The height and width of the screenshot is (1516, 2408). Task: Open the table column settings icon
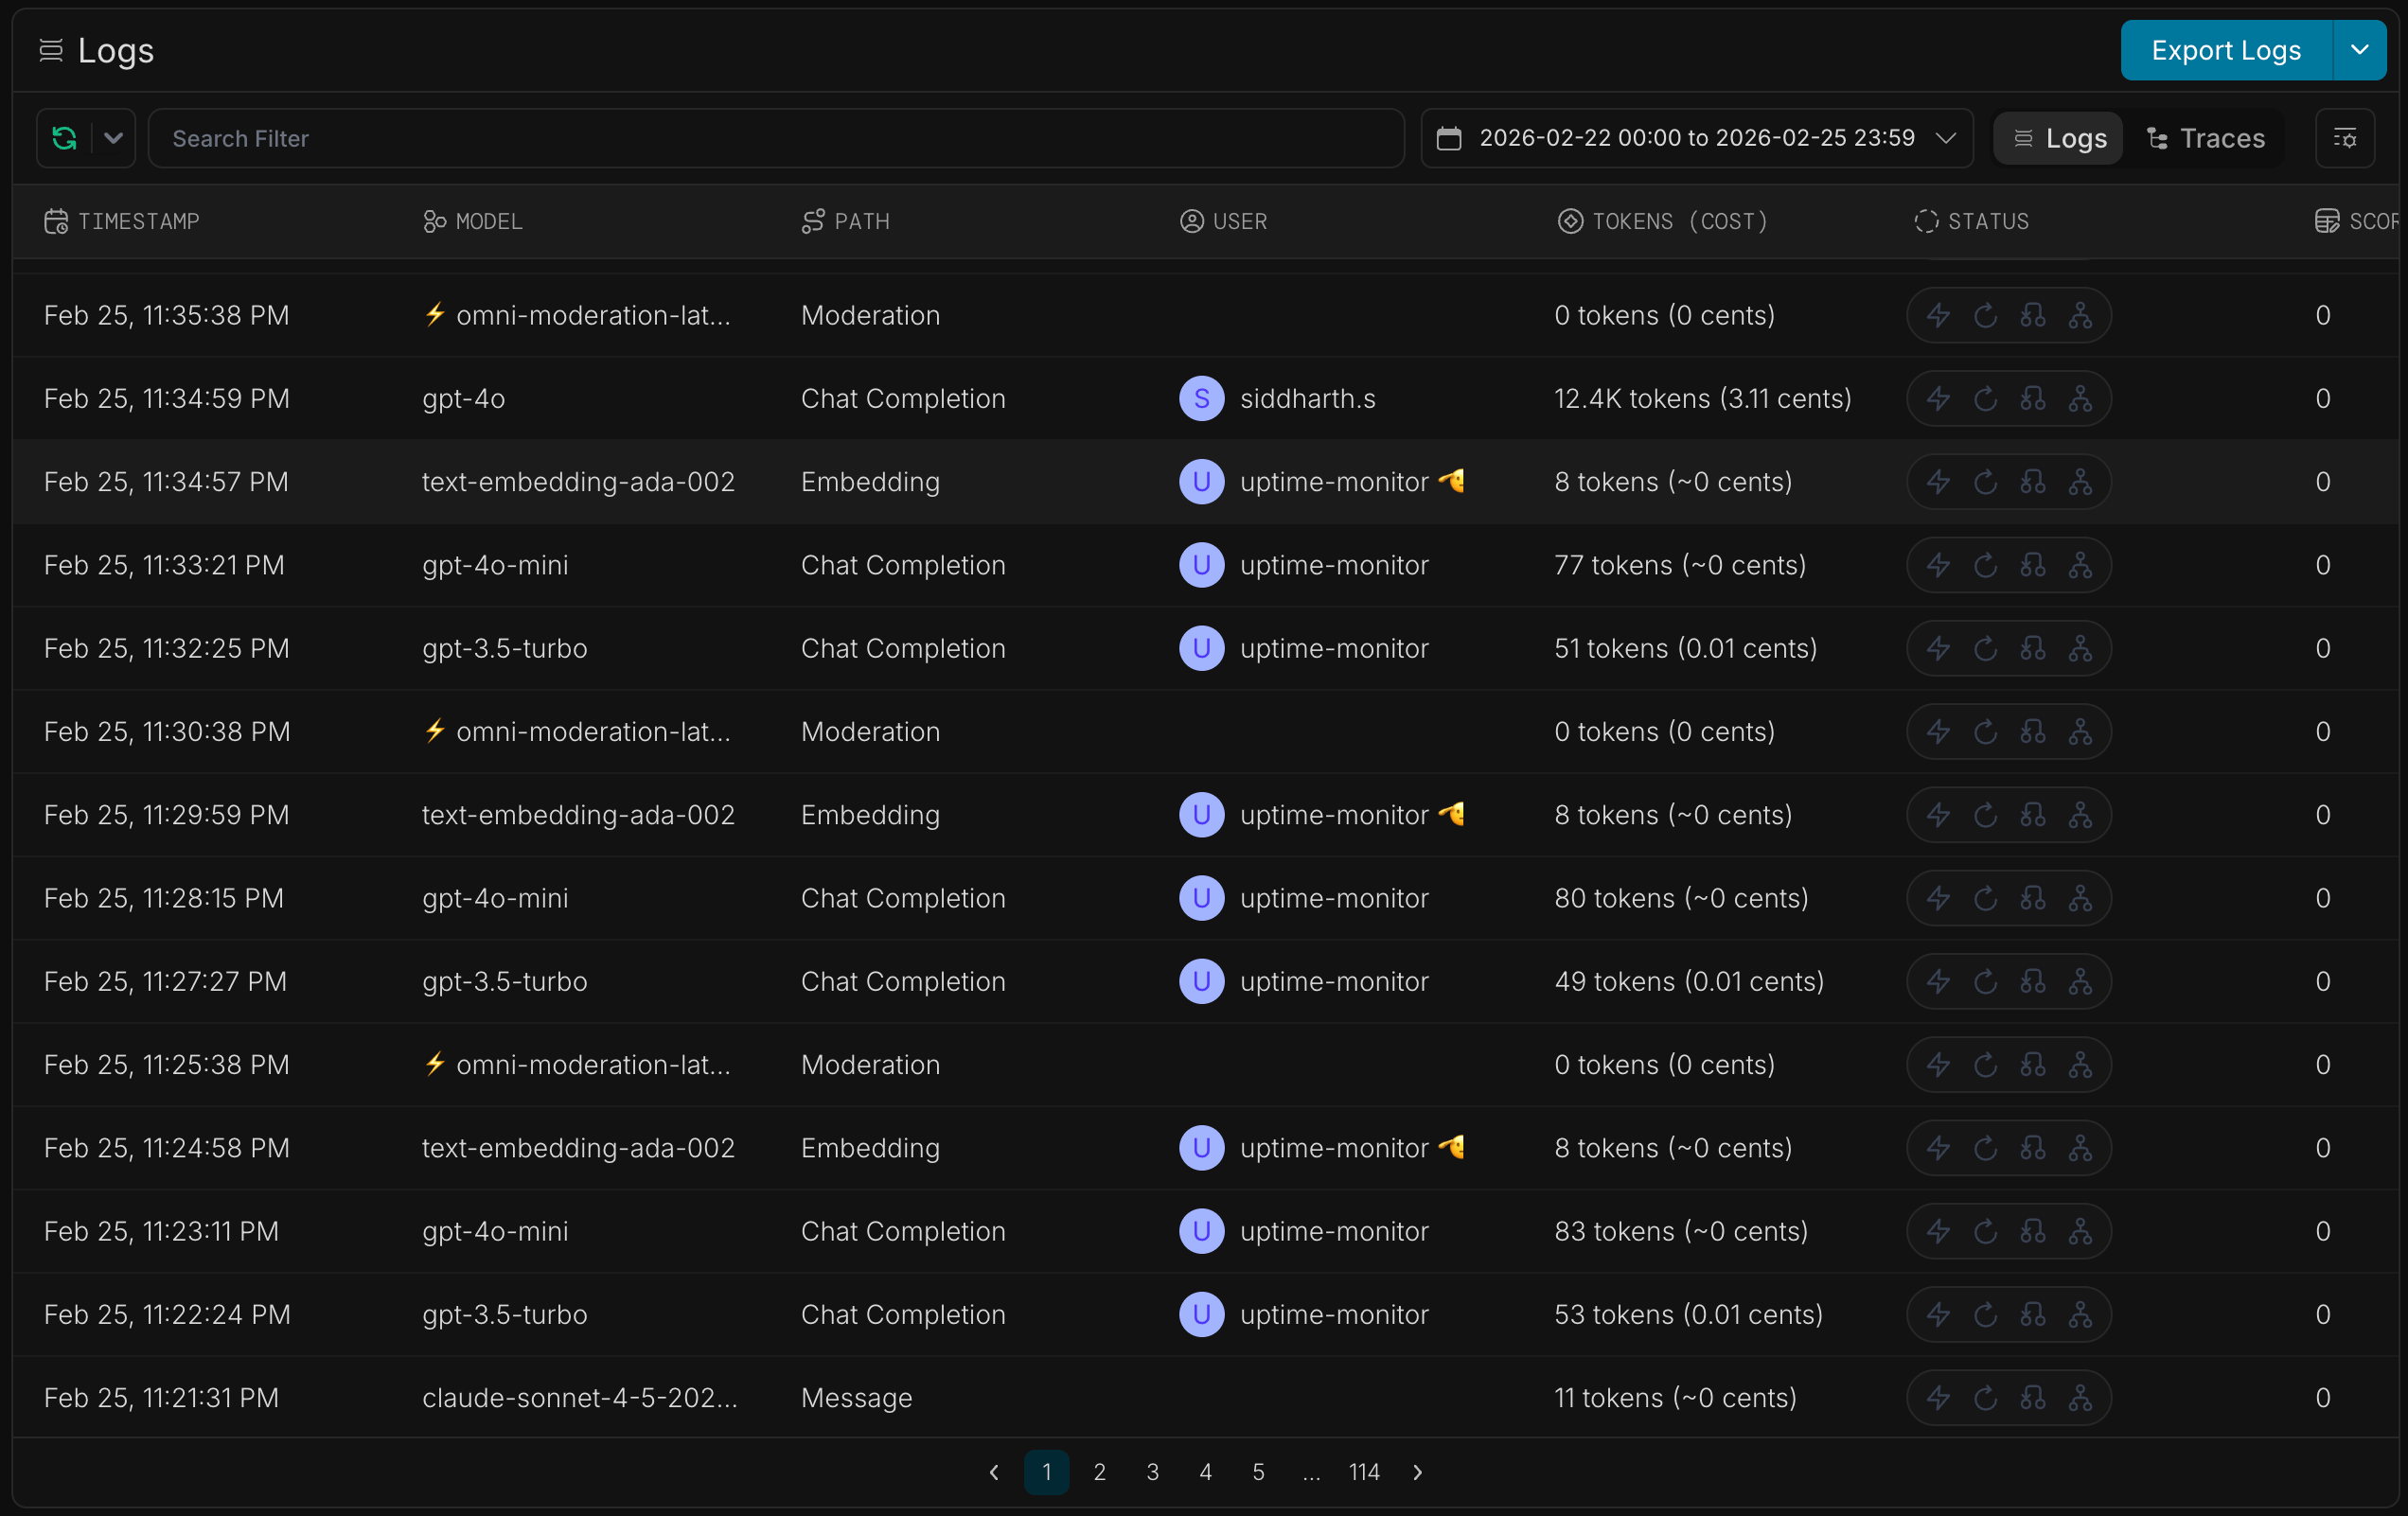pos(2345,138)
